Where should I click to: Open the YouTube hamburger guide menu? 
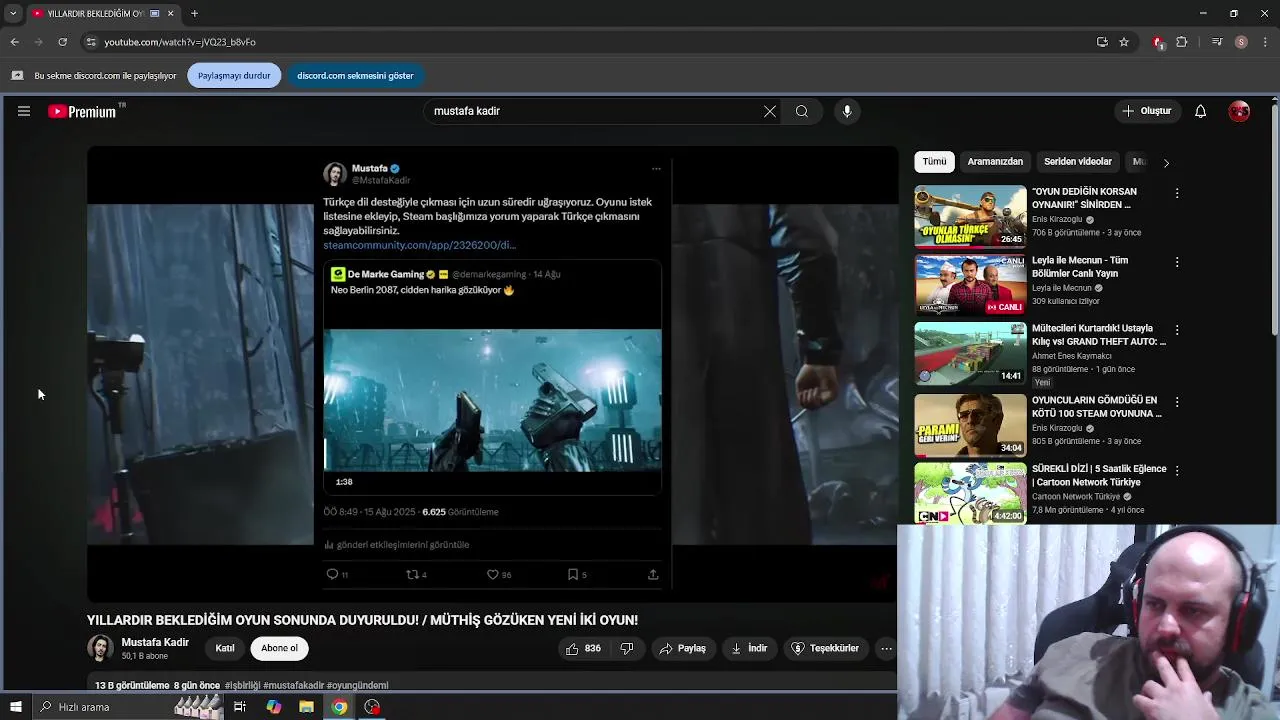tap(24, 111)
